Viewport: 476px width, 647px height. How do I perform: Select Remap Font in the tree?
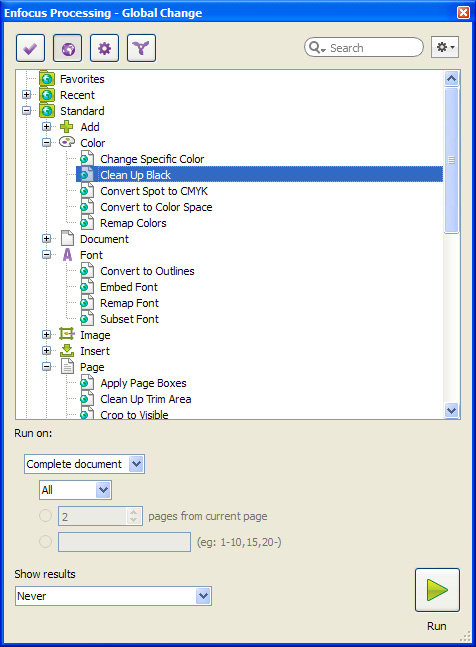pyautogui.click(x=130, y=303)
